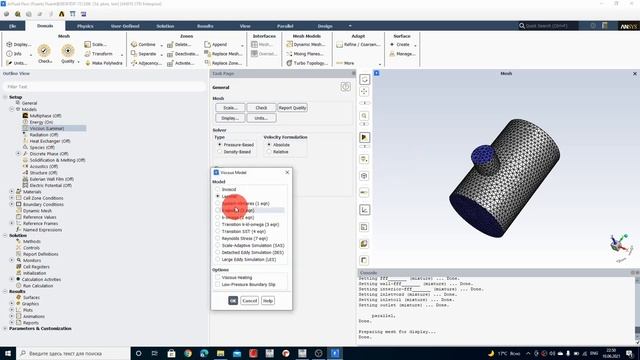The image size is (640, 360).
Task: Enable the Viscous Heating checkbox
Action: point(218,278)
